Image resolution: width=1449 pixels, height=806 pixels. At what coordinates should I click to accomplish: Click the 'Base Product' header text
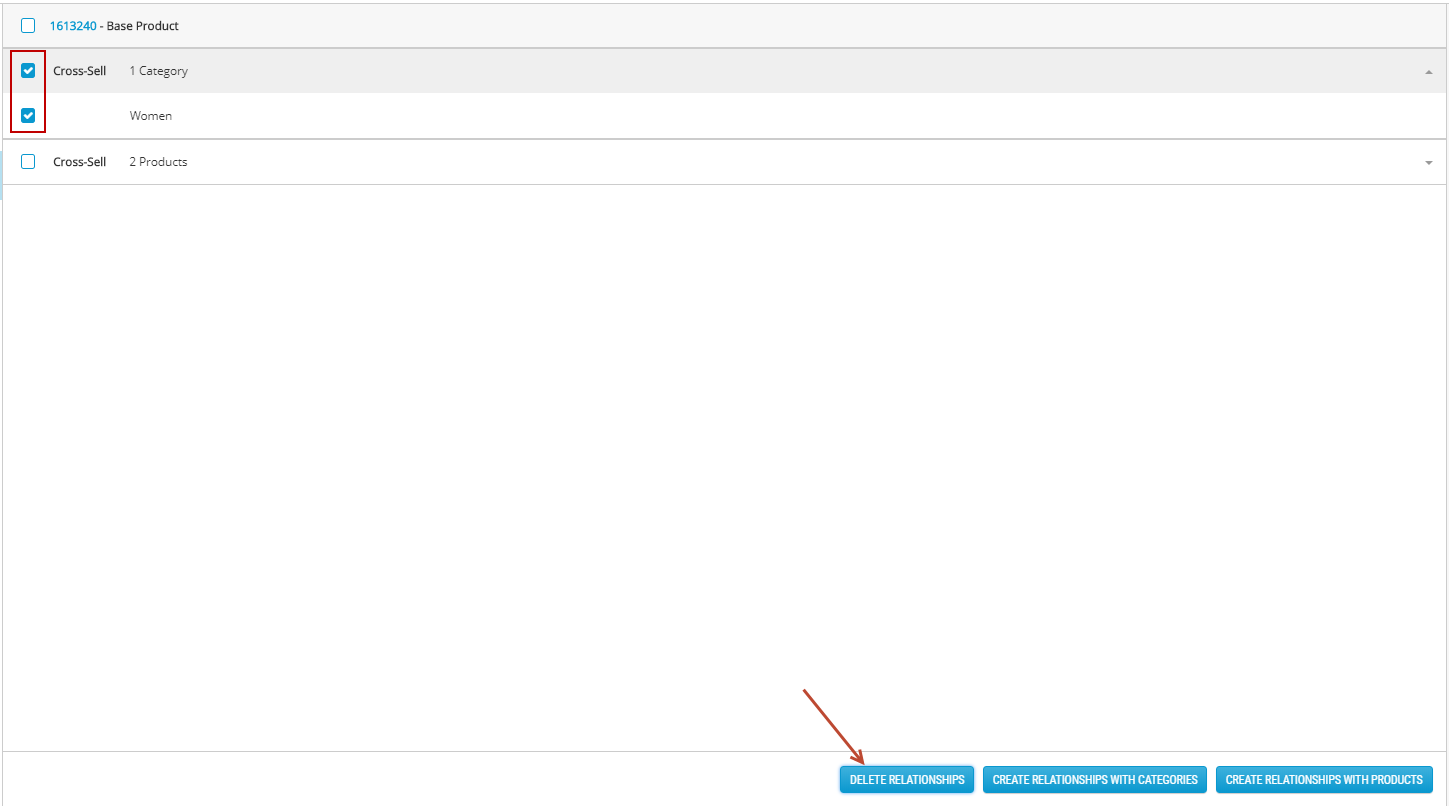point(143,26)
